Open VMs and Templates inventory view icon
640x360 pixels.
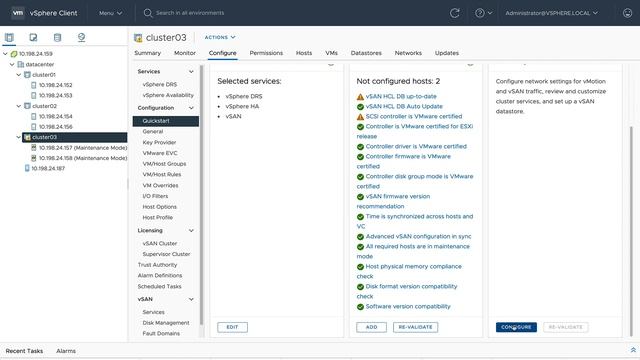pos(33,38)
